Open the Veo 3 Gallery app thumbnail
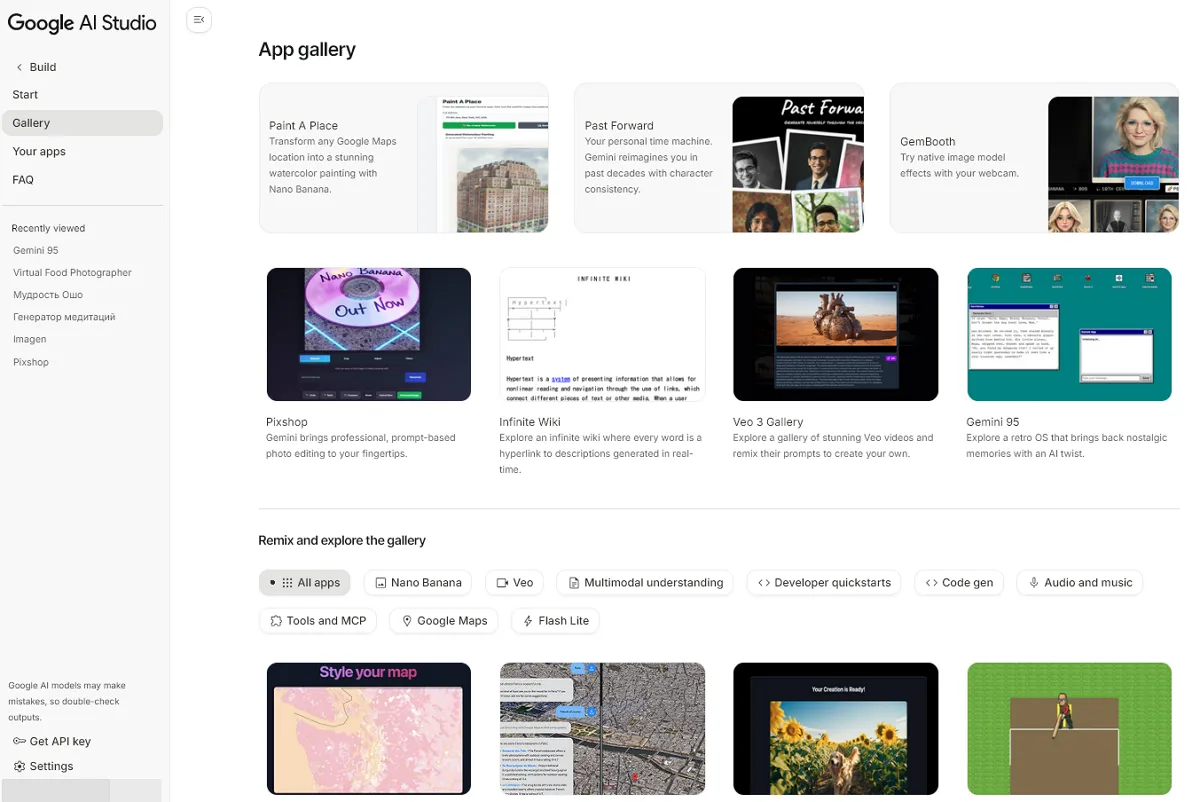Viewport: 1200px width, 802px height. 835,334
